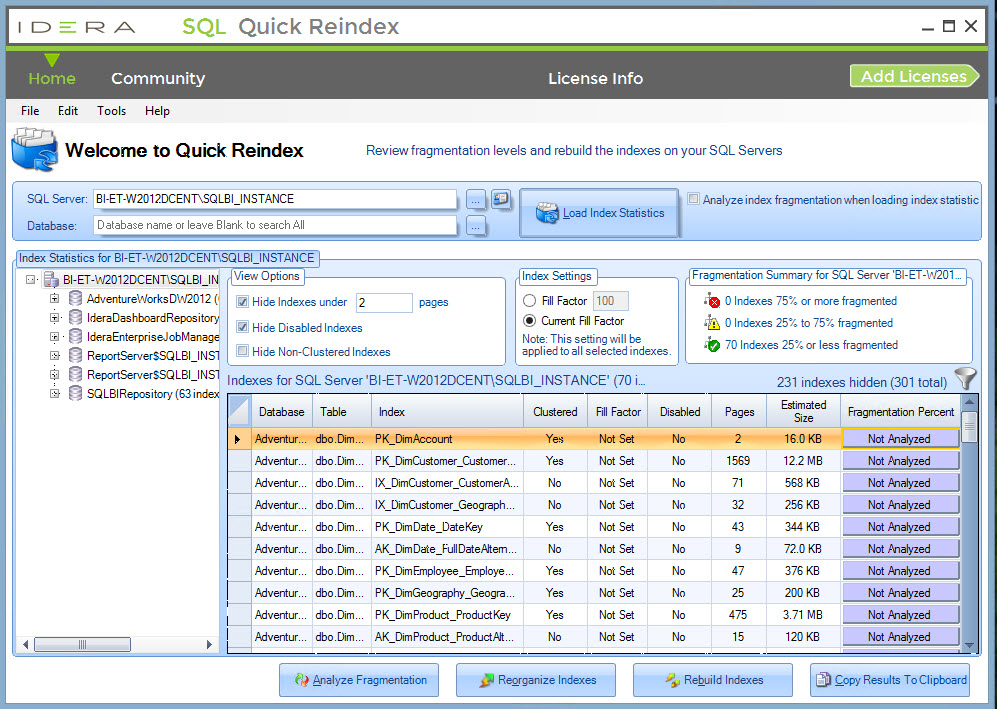The width and height of the screenshot is (997, 709).
Task: Expand the IderaEnterpriseJobManage tree node
Action: click(x=55, y=336)
